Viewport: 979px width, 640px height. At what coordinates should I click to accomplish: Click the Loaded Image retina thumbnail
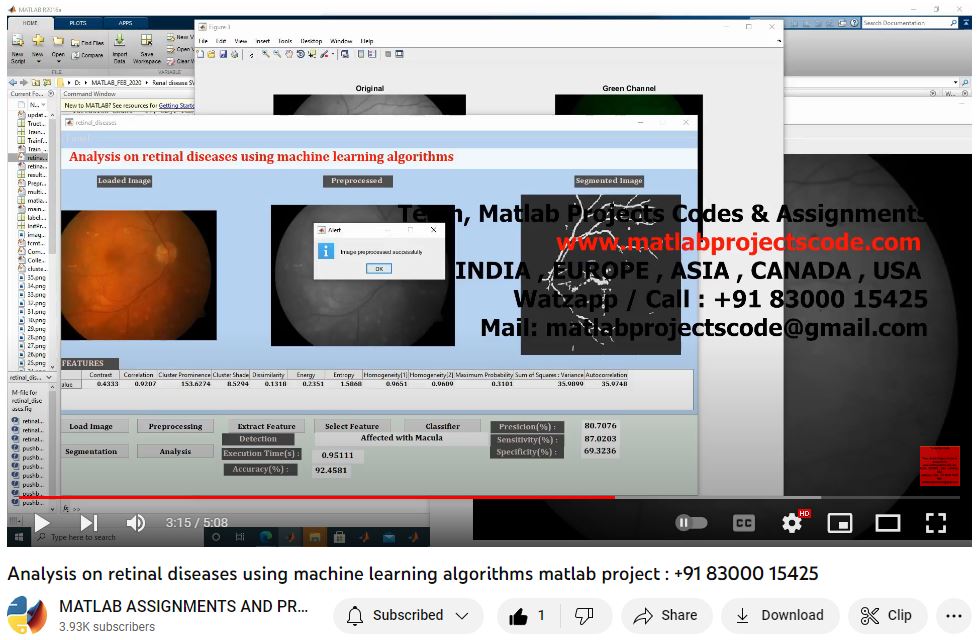139,275
